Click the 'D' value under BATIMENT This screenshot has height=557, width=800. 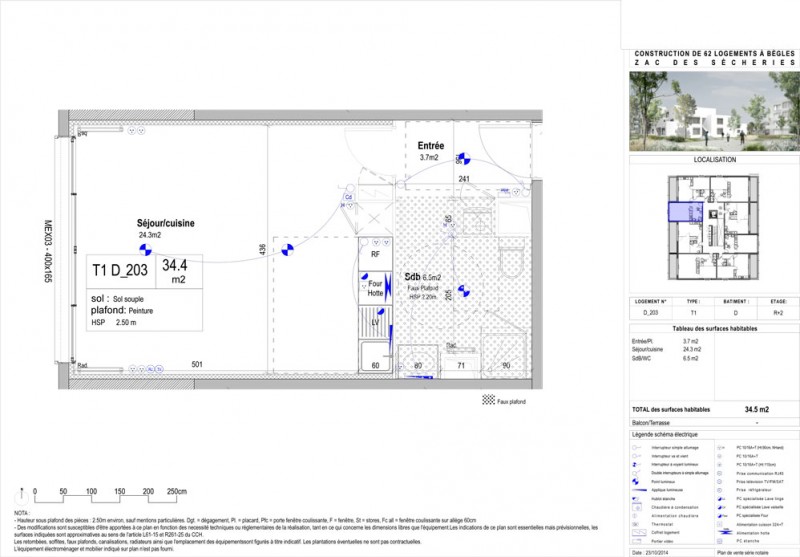735,313
